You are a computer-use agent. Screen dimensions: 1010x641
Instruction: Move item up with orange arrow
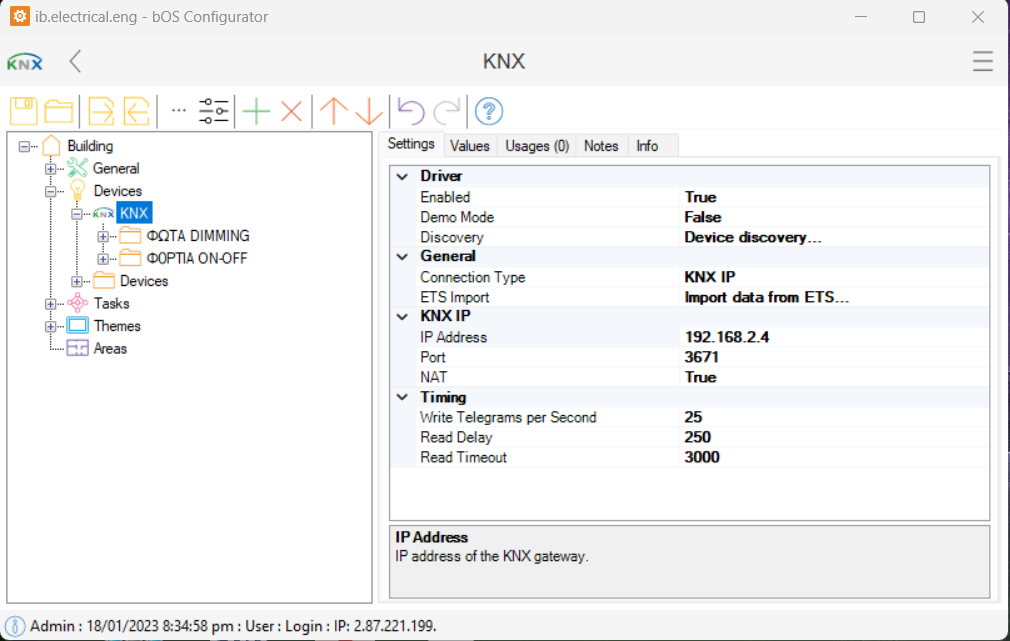point(332,111)
